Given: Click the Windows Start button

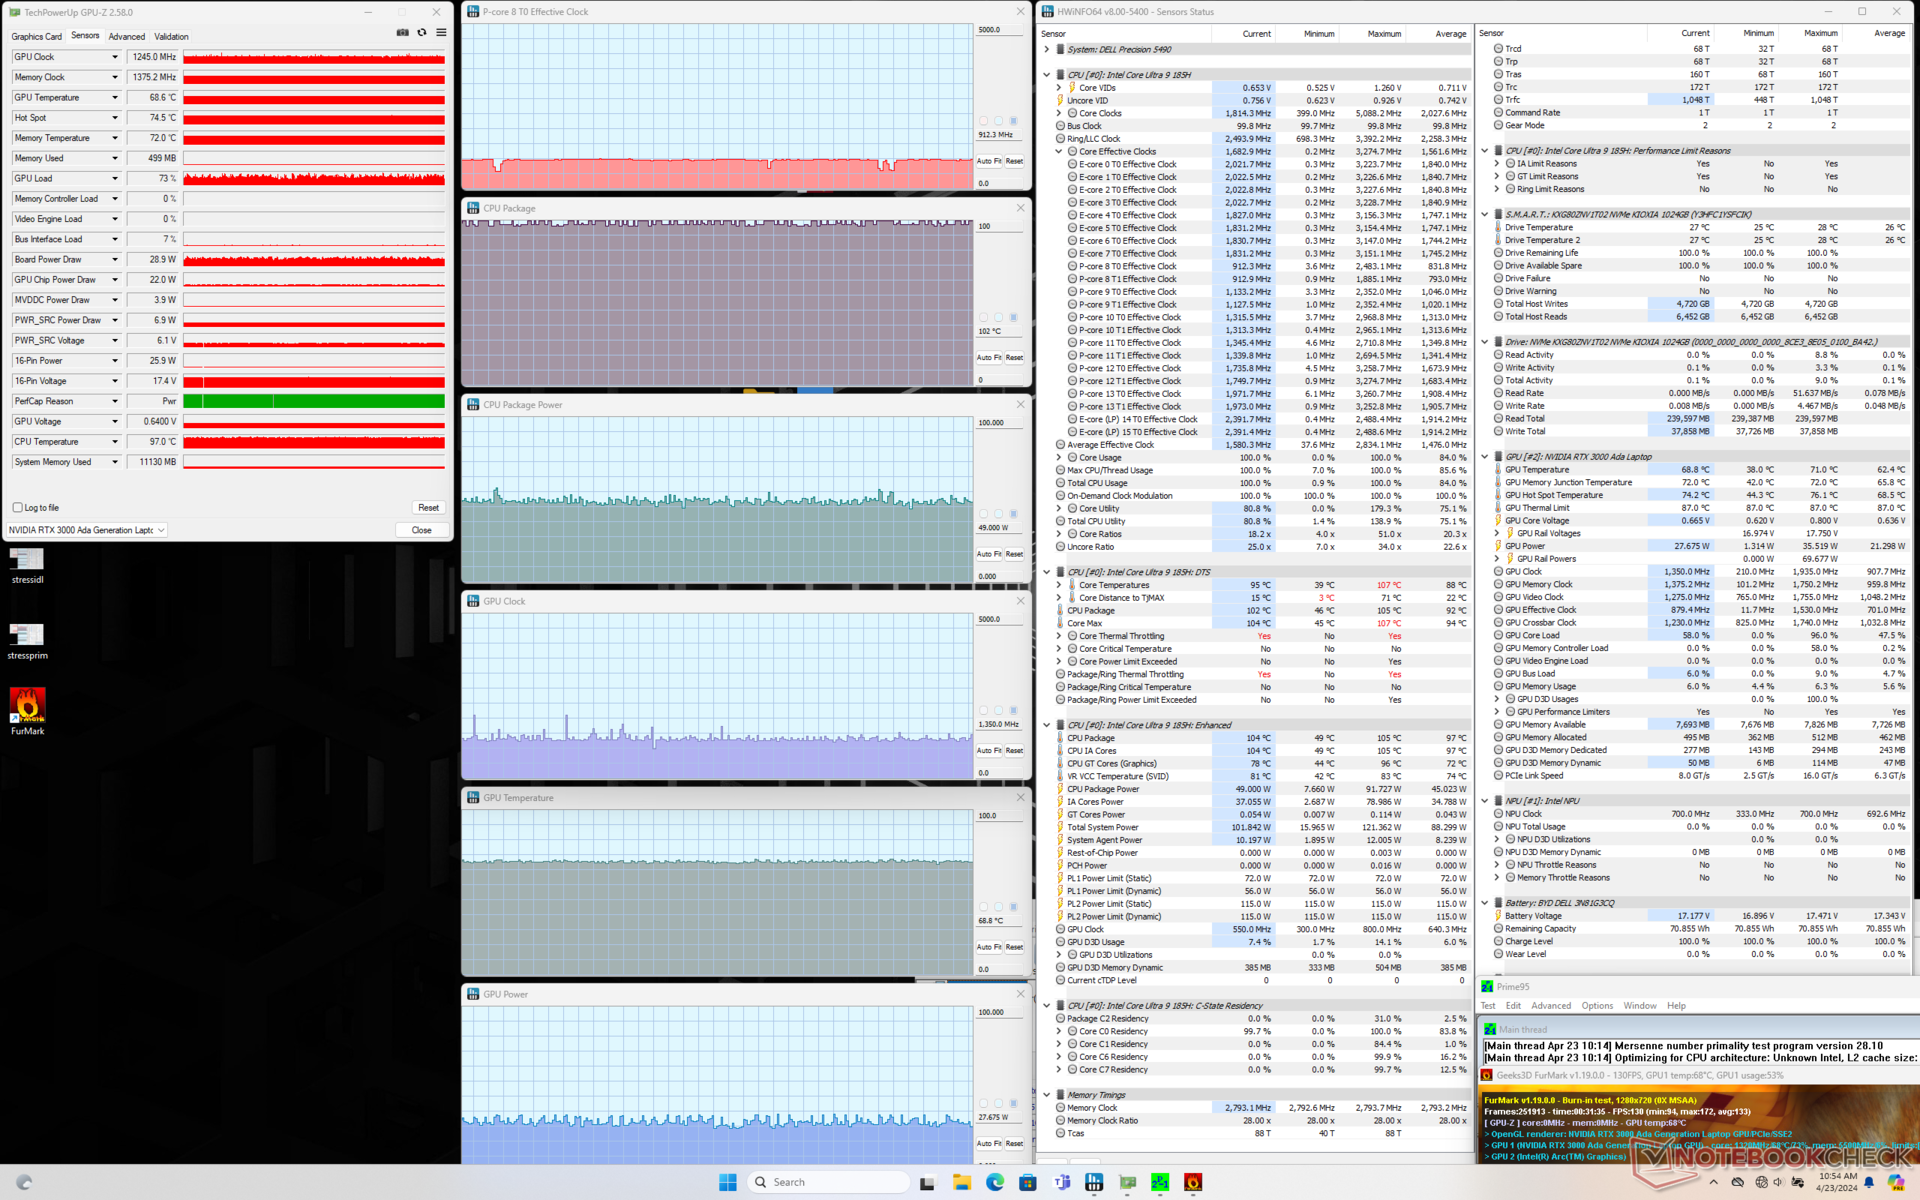Looking at the screenshot, I should click(727, 1182).
